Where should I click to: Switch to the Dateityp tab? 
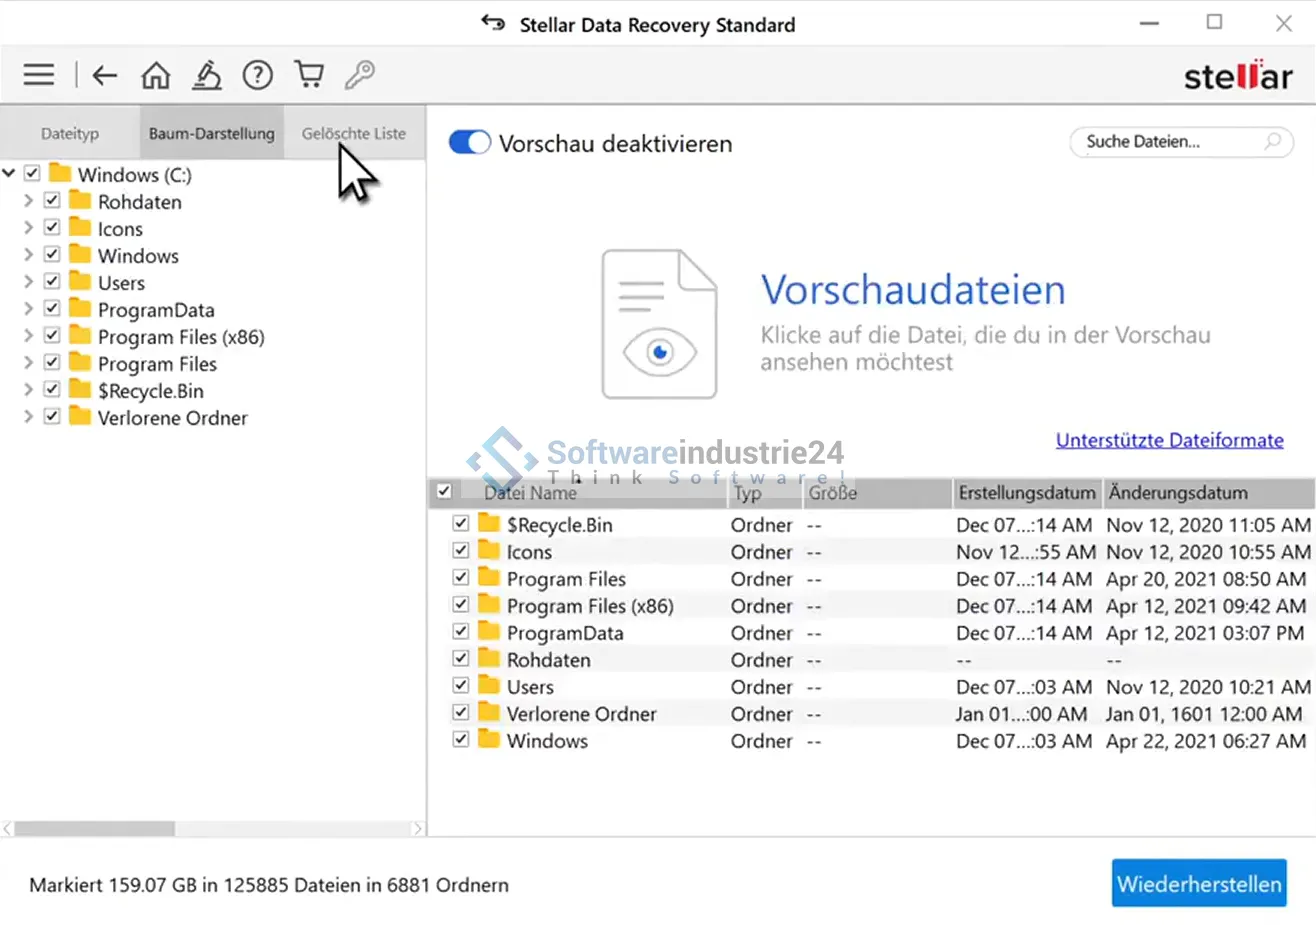pyautogui.click(x=70, y=133)
